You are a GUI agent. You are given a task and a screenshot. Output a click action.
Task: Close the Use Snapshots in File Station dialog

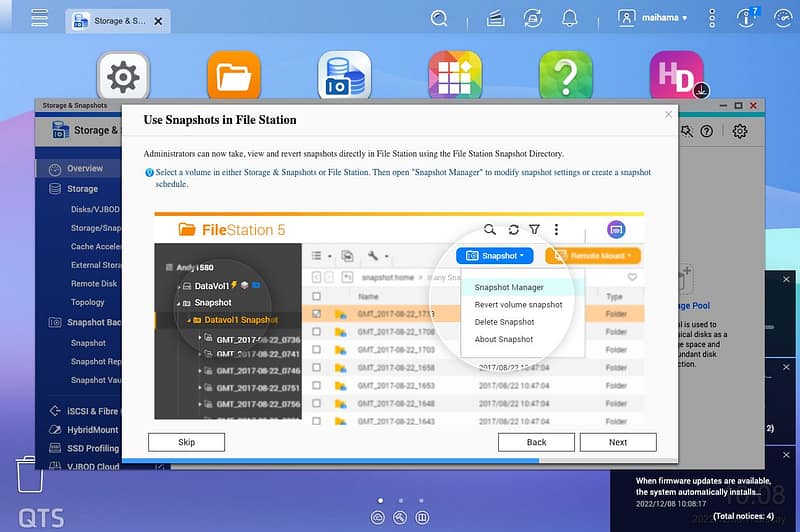(x=668, y=114)
